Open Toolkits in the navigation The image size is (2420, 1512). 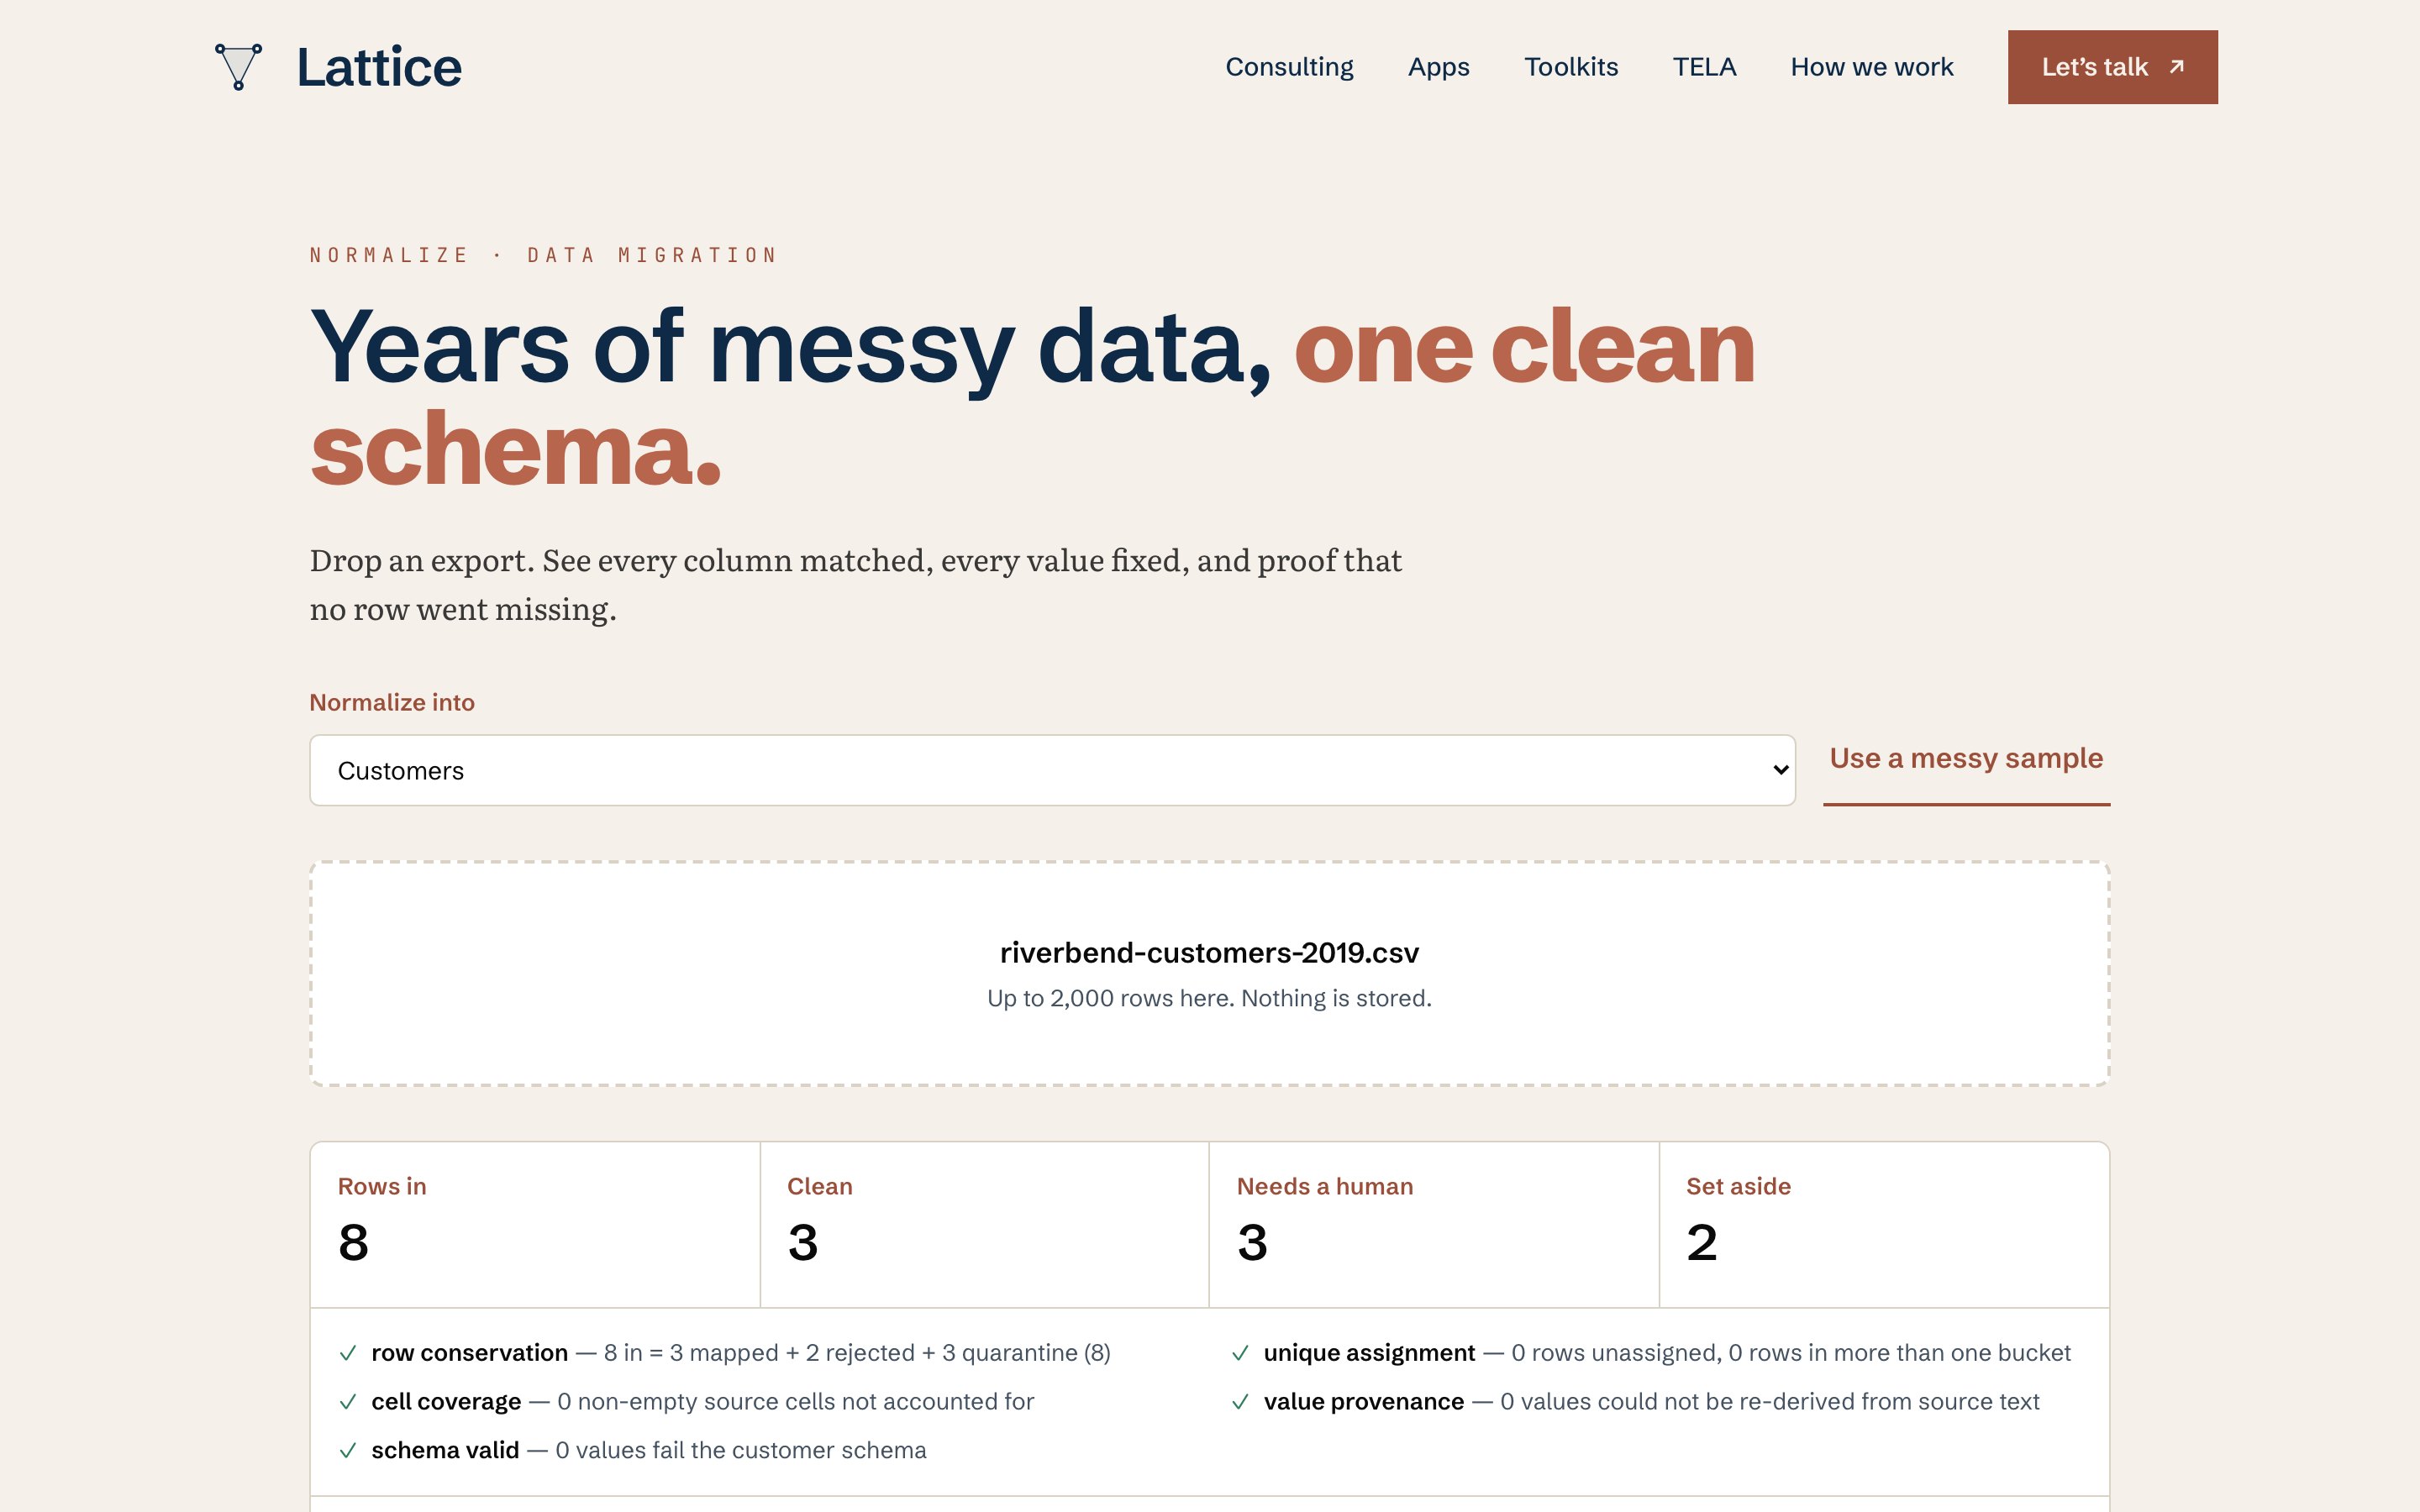pyautogui.click(x=1571, y=67)
